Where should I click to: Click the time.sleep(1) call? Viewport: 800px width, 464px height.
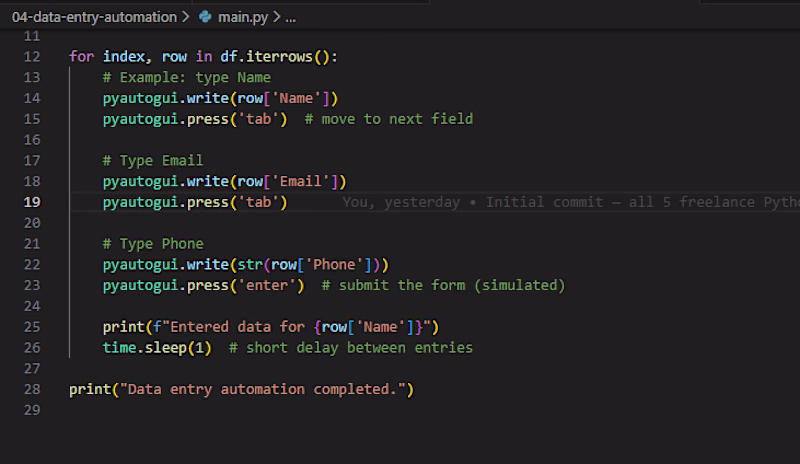[x=156, y=348]
